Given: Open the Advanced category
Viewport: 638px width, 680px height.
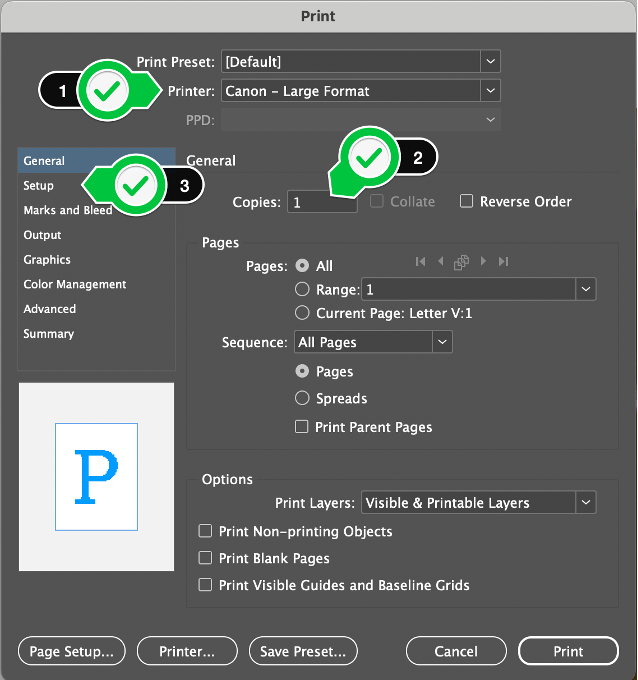Looking at the screenshot, I should click(x=96, y=309).
